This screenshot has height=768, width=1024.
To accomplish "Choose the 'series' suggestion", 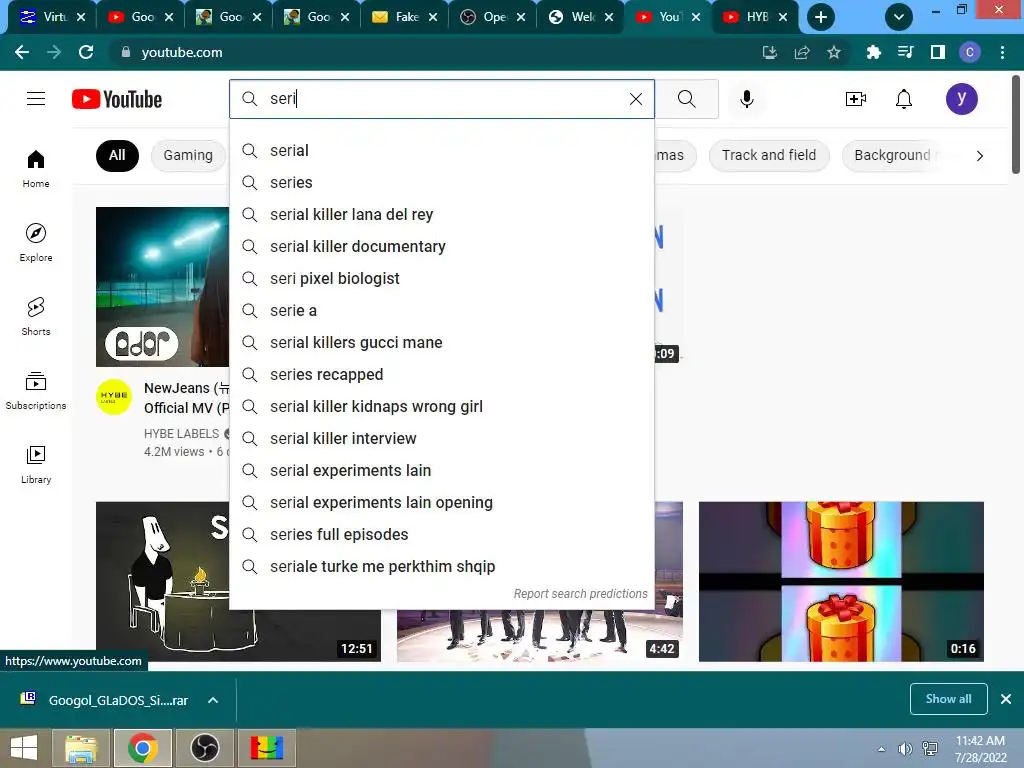I will (441, 182).
